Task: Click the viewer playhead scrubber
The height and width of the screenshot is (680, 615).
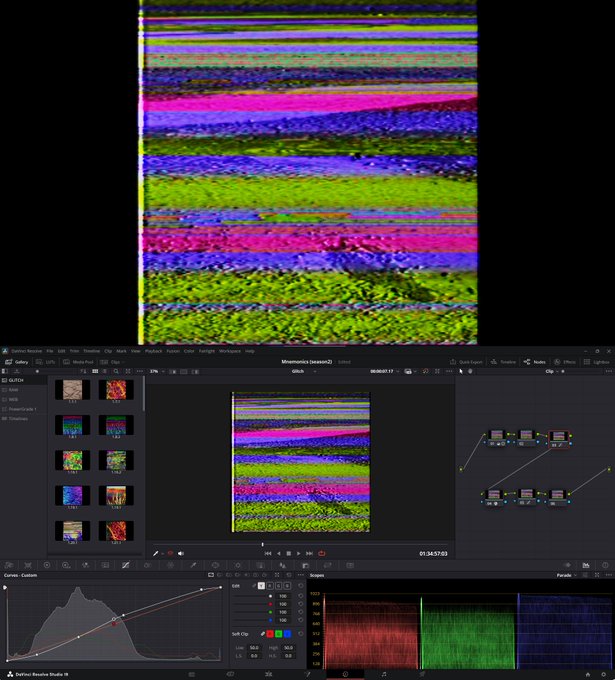Action: (262, 544)
